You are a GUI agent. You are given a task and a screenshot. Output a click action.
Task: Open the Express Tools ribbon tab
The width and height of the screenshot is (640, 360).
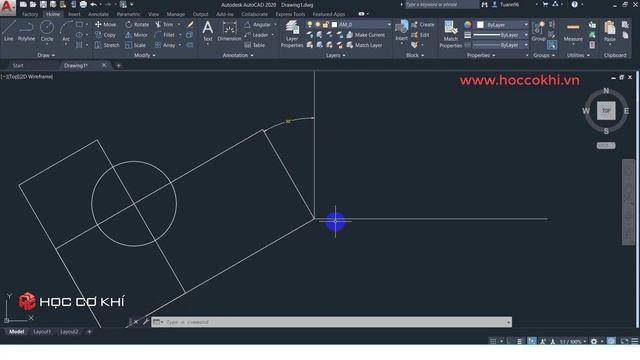(x=290, y=14)
